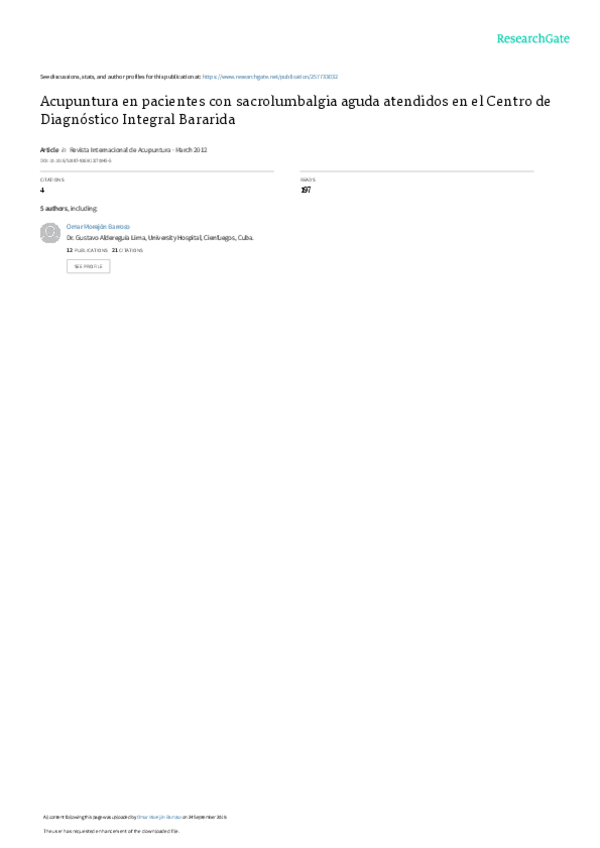Image resolution: width=600 pixels, height=848 pixels.
Task: Click the reads count 197
Action: 306,190
